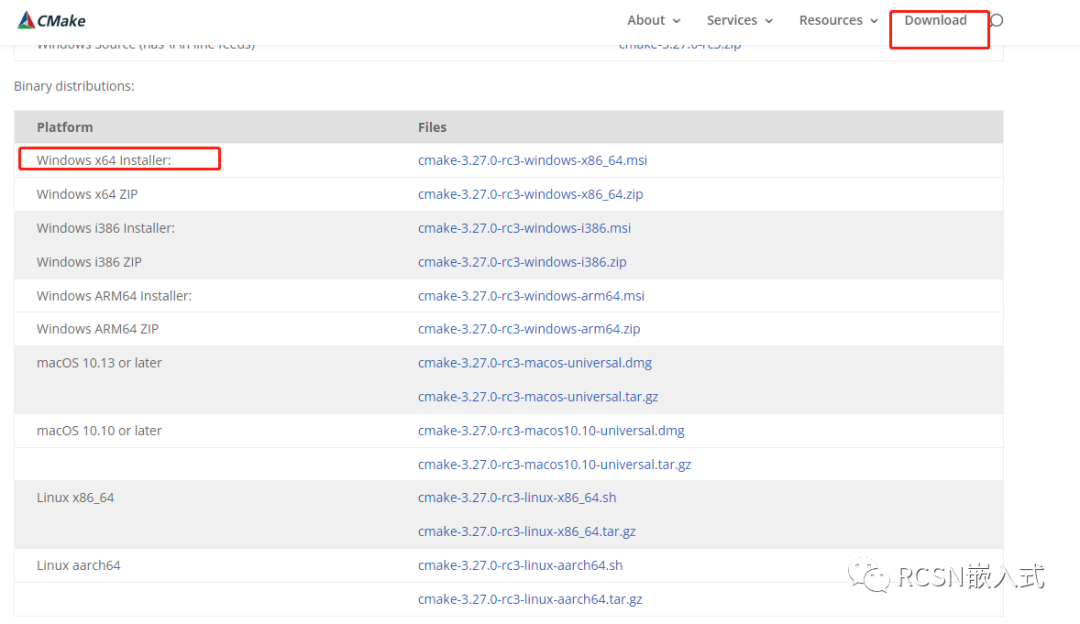Get the macos-universal.tar.gz archive

pos(538,397)
